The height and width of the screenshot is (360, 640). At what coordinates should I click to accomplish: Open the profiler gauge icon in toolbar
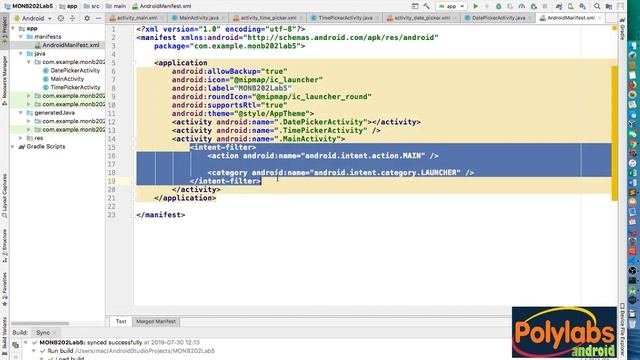pos(522,6)
